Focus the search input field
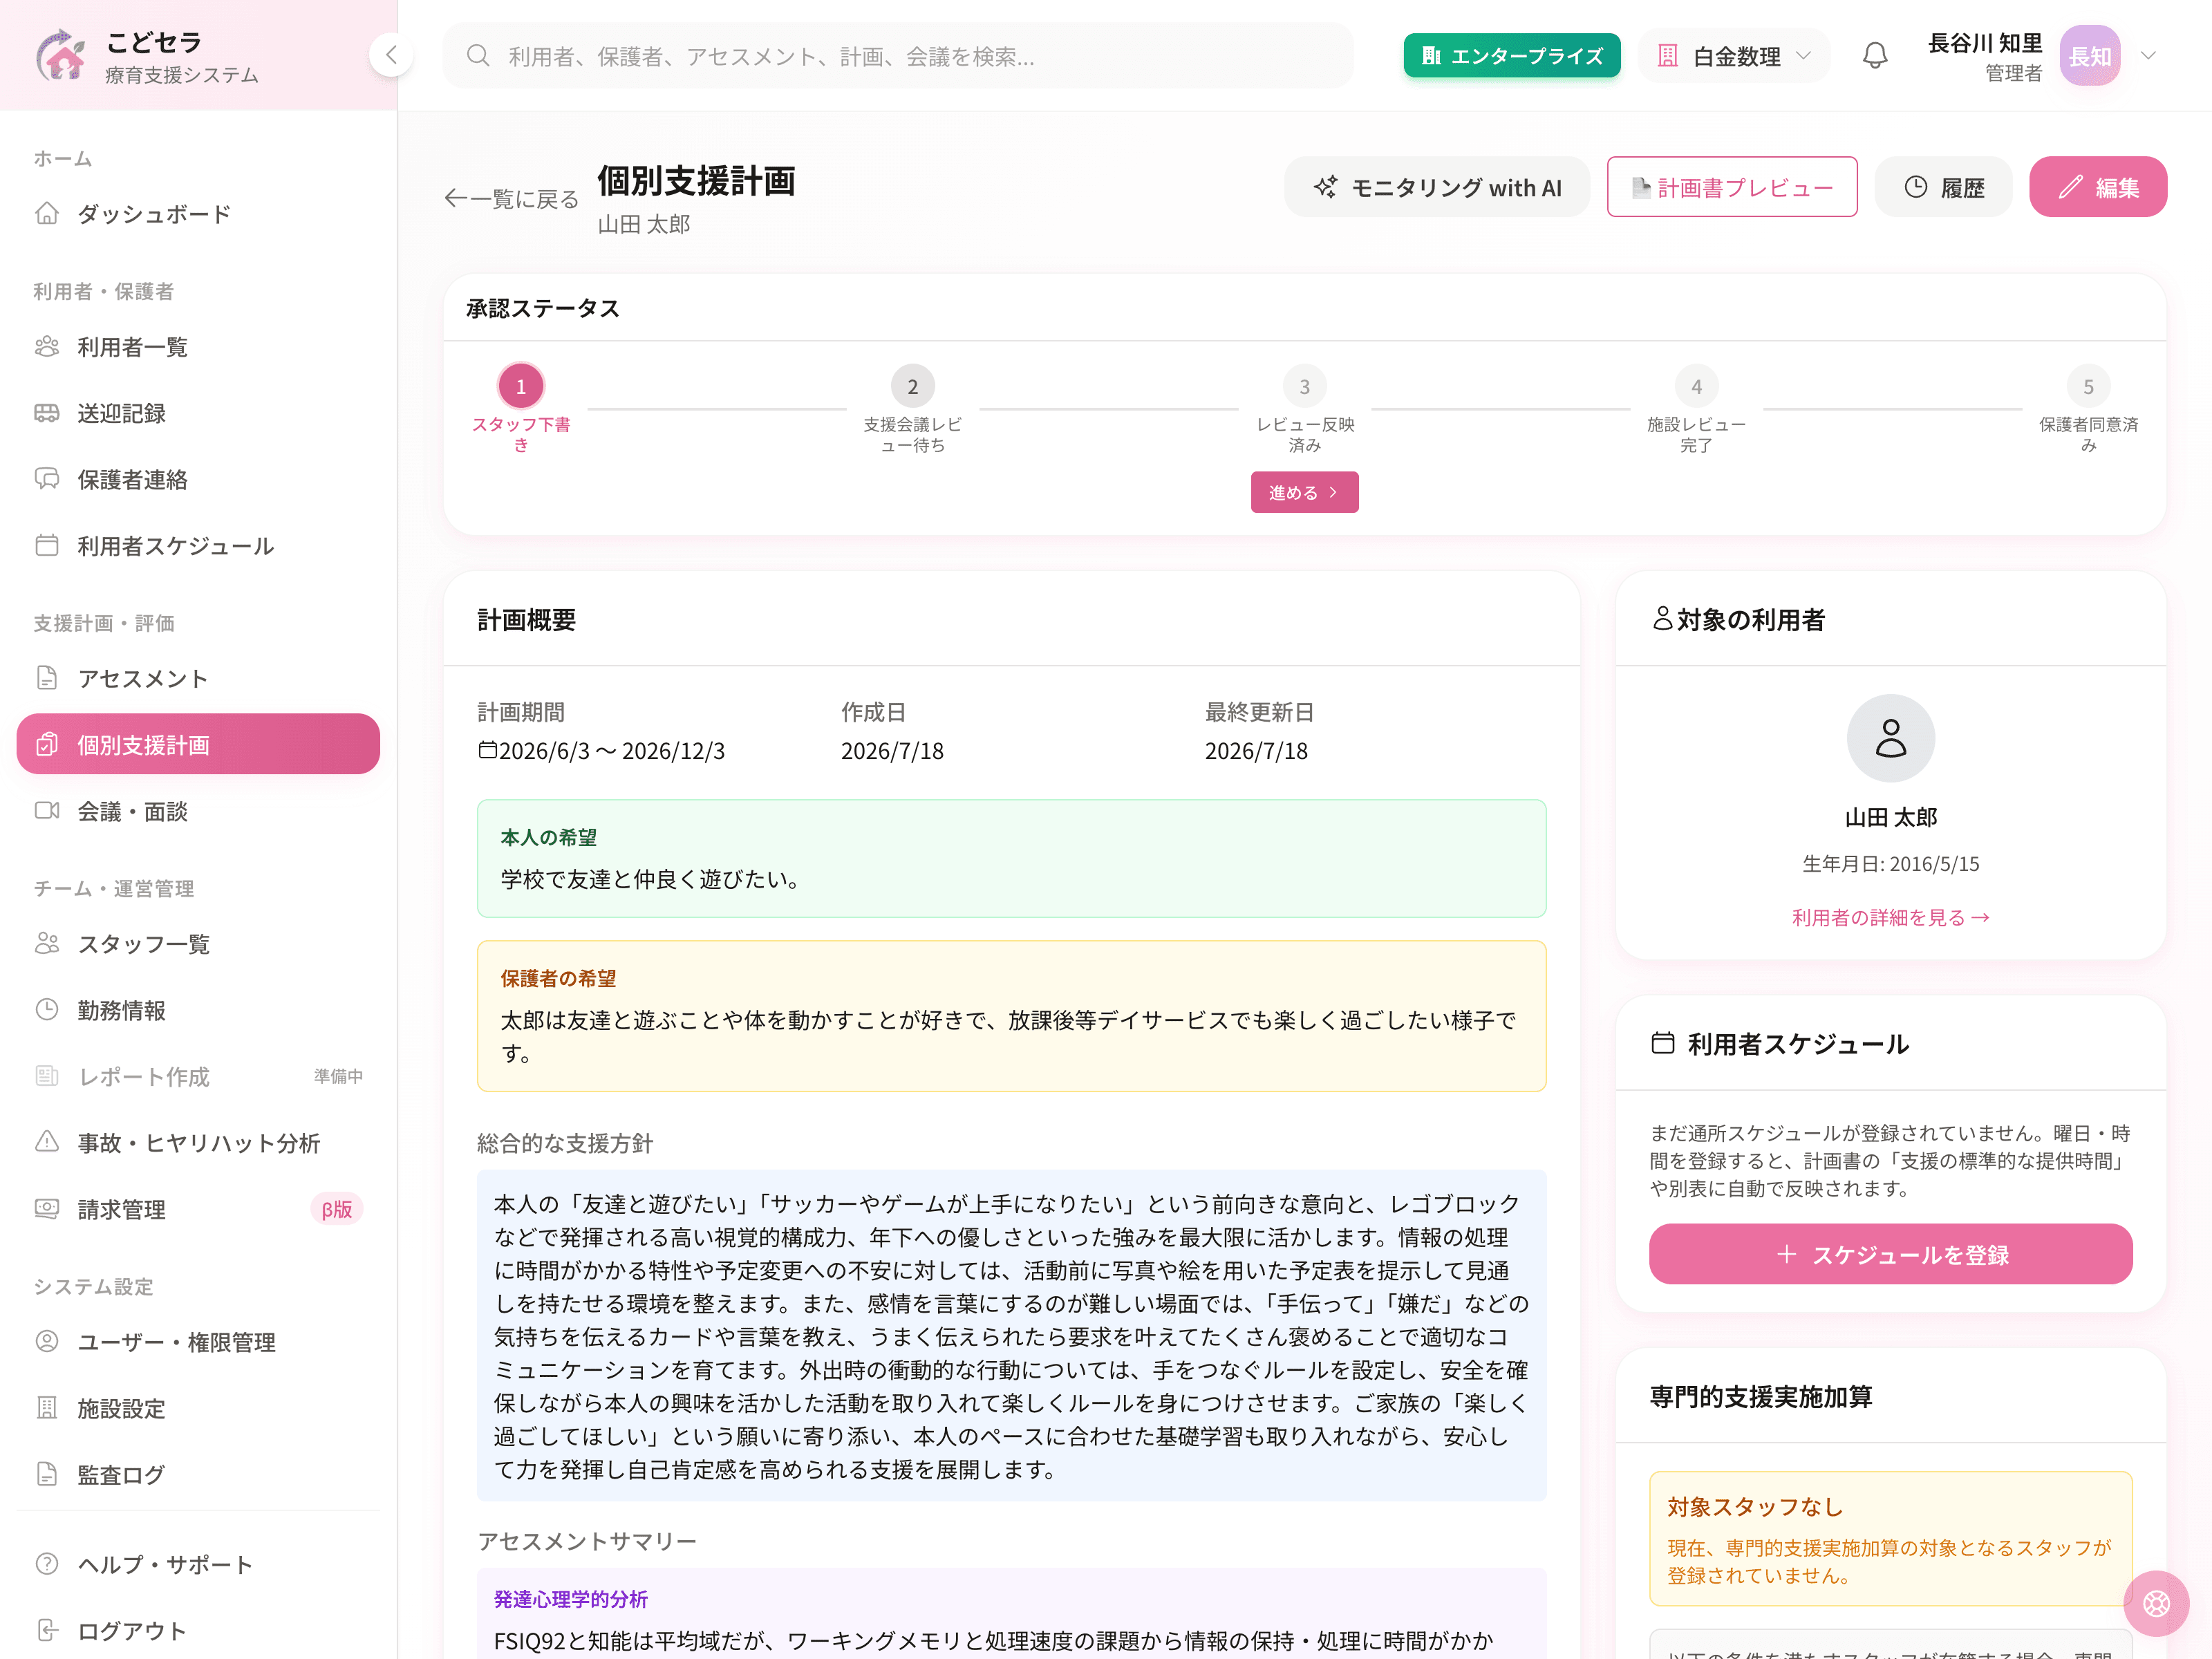Image resolution: width=2212 pixels, height=1659 pixels. (x=898, y=56)
